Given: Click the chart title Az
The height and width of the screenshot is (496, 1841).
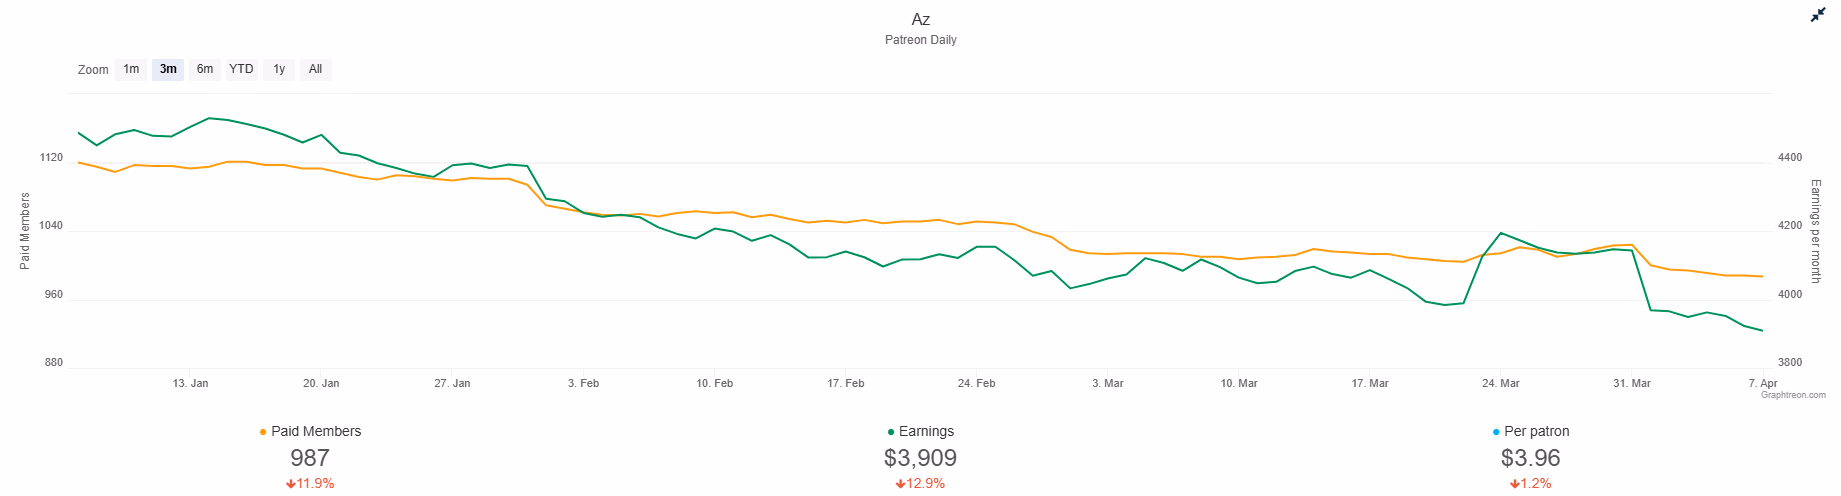Looking at the screenshot, I should point(921,19).
